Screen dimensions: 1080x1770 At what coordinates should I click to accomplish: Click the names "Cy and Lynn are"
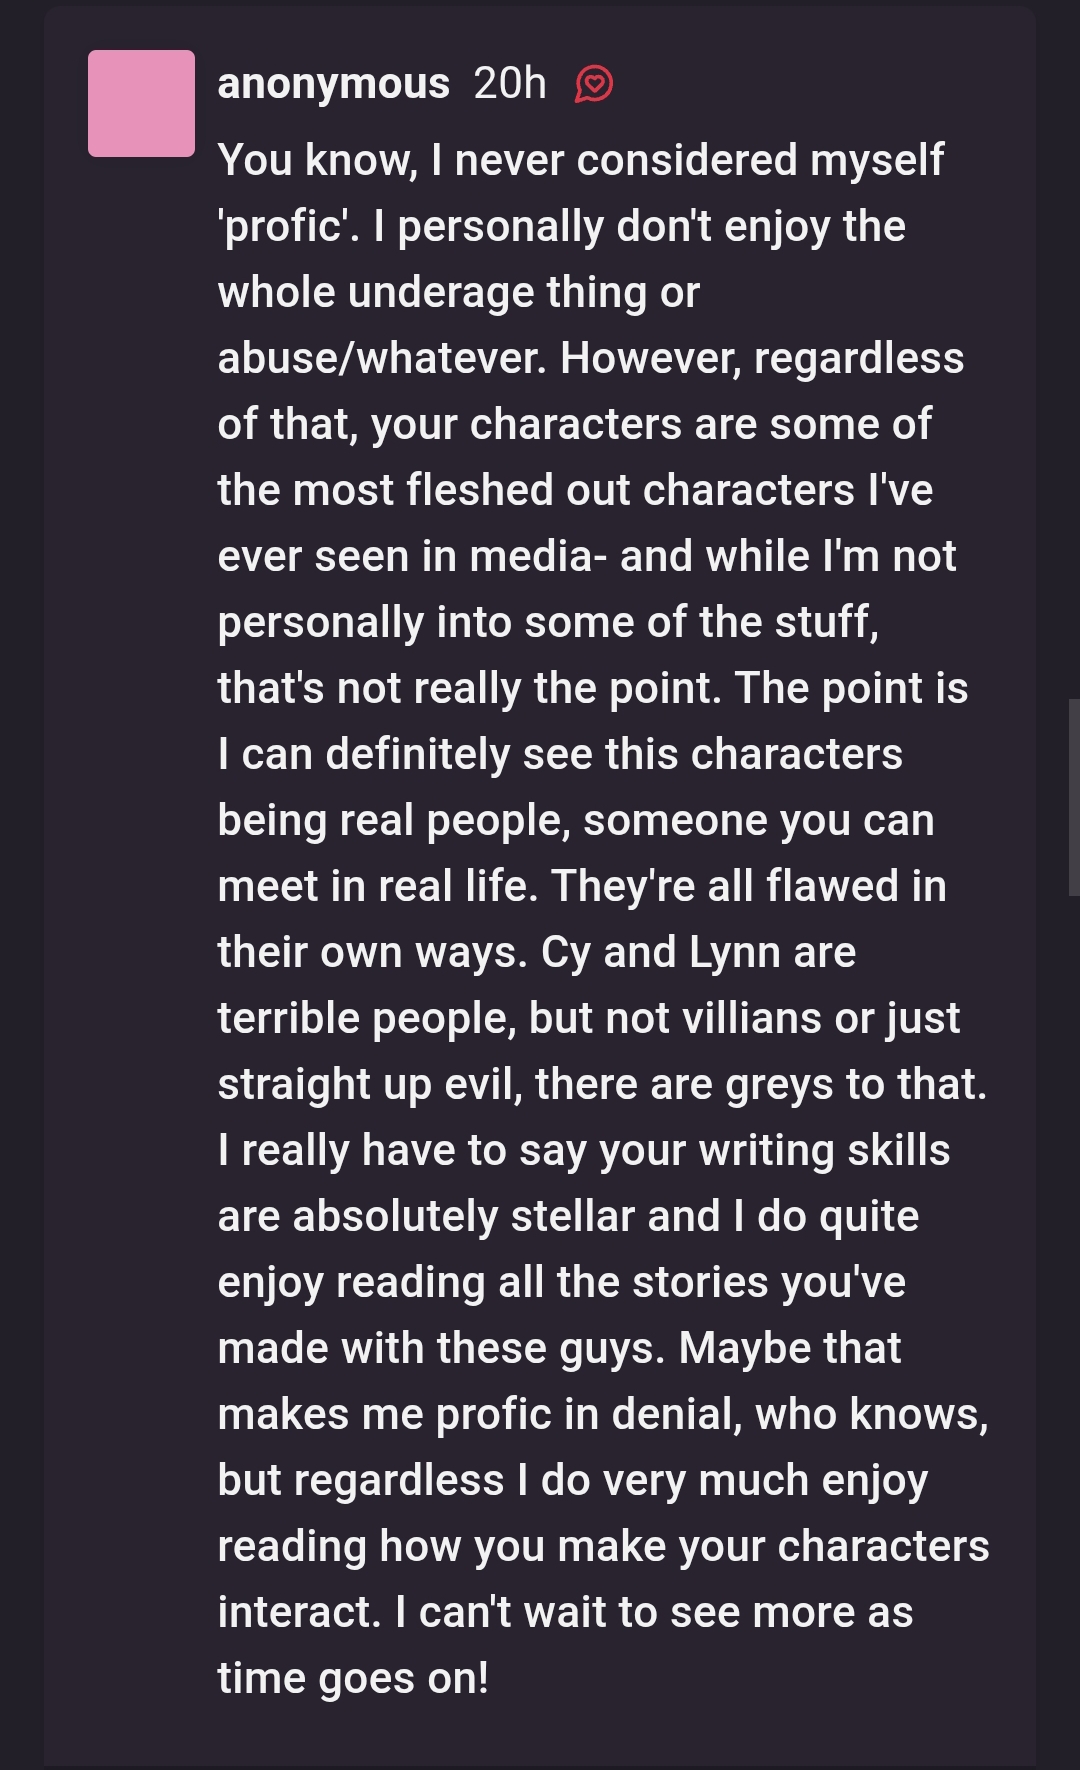(699, 952)
